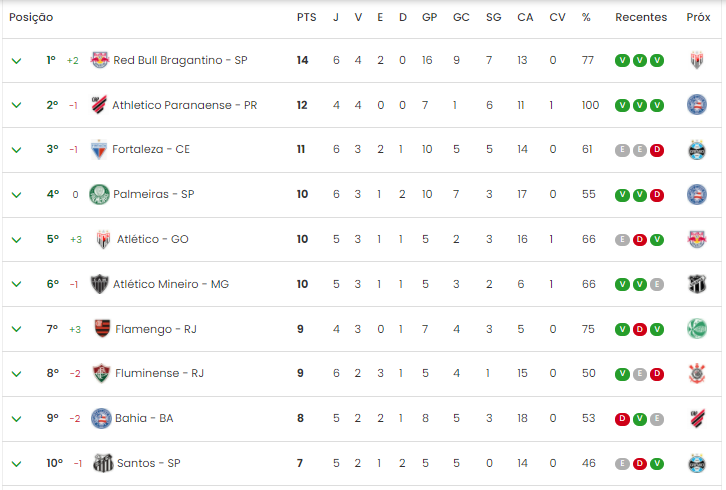Sort table by SG column header

[494, 17]
